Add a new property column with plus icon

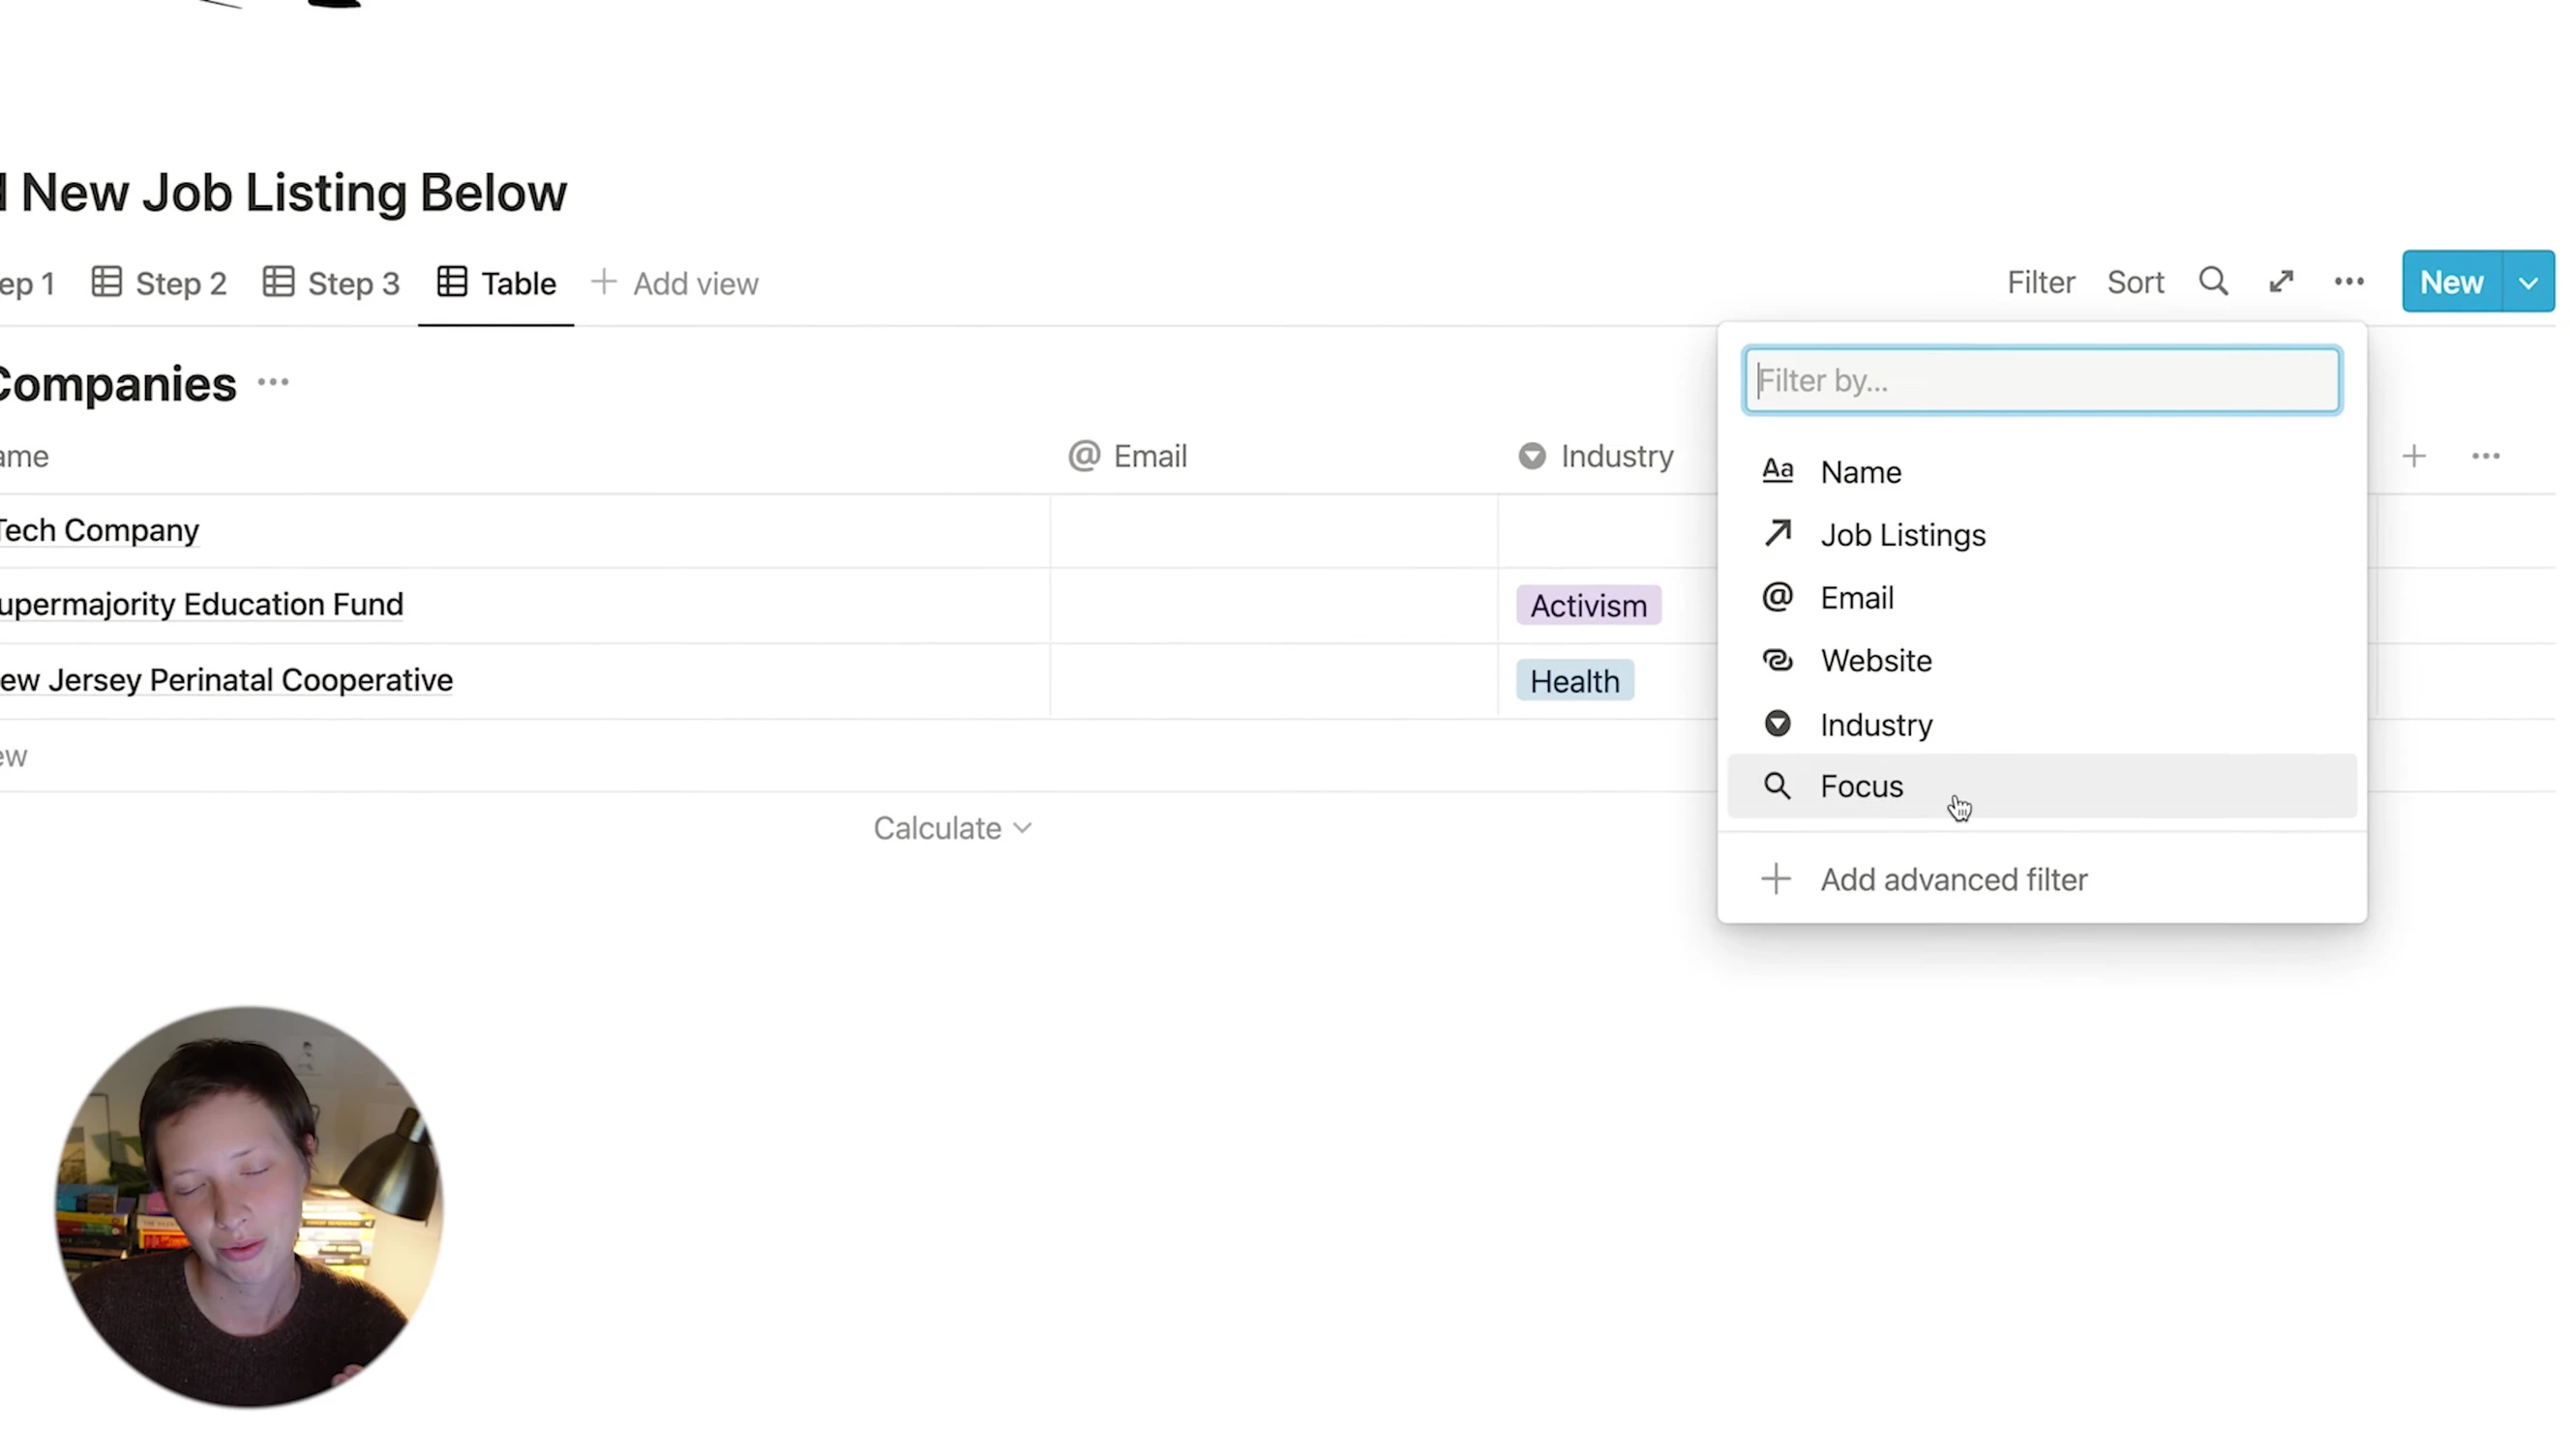point(2414,456)
